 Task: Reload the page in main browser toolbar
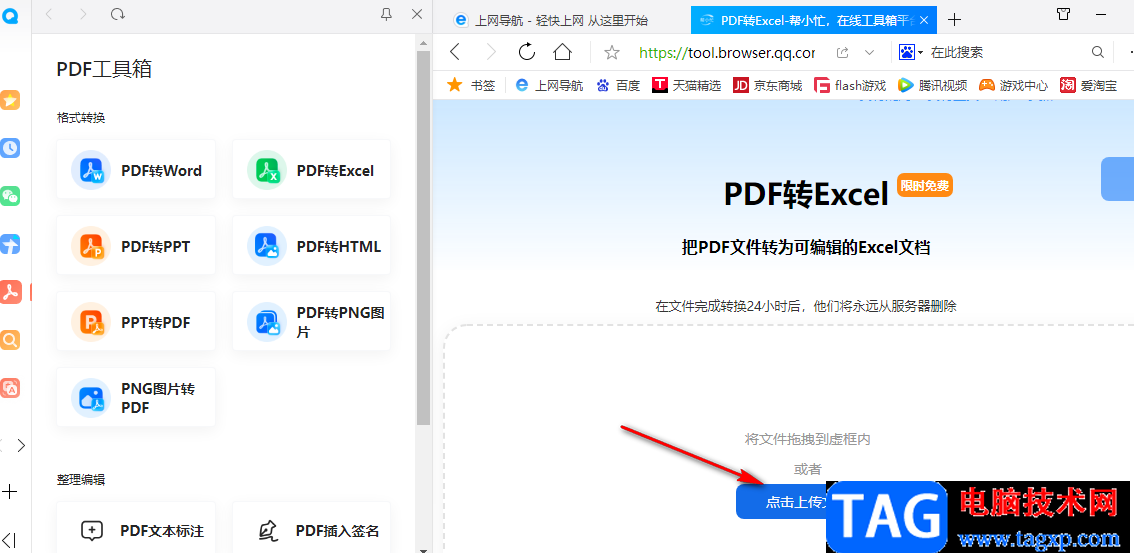click(527, 52)
